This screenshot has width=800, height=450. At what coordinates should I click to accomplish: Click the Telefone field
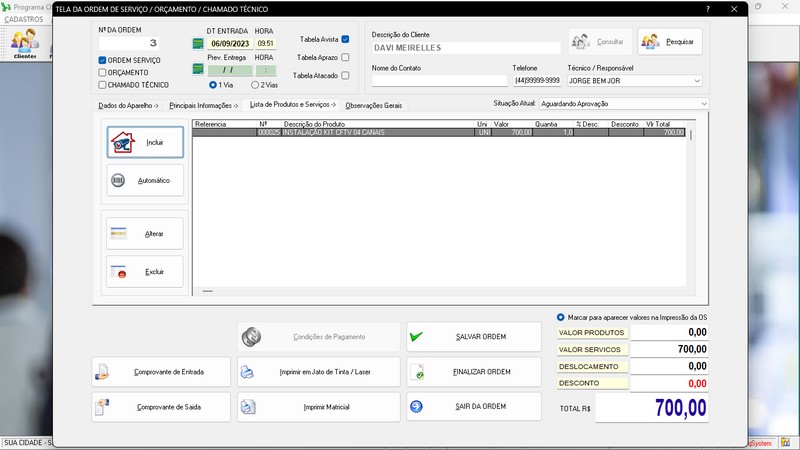(x=537, y=81)
